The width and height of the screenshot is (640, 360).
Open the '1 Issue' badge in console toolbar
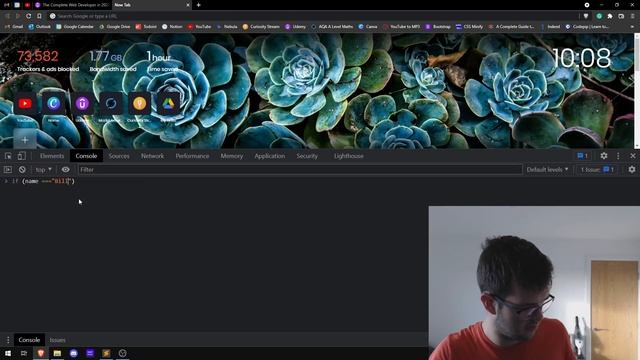(x=597, y=169)
